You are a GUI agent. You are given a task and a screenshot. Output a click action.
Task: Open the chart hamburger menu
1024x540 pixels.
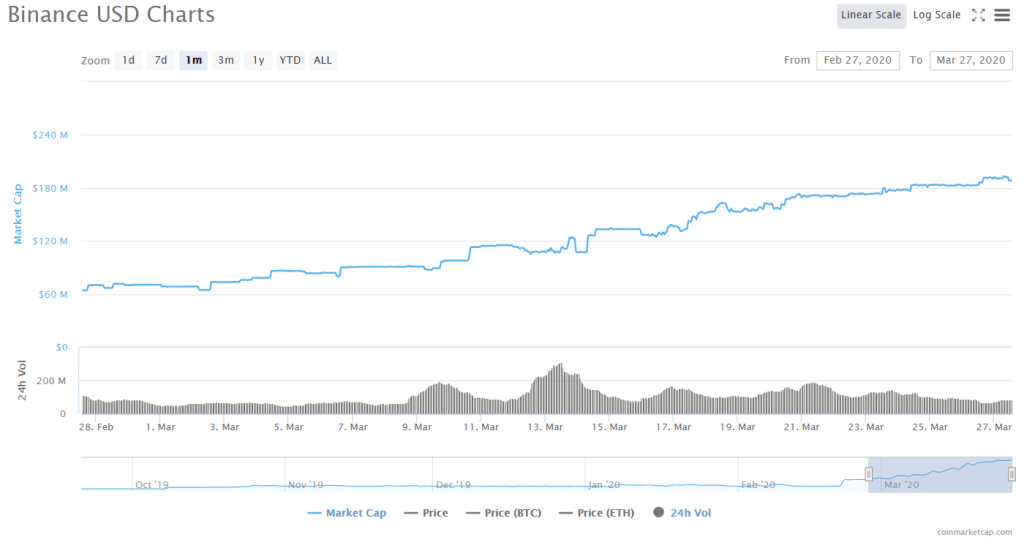pos(1001,15)
